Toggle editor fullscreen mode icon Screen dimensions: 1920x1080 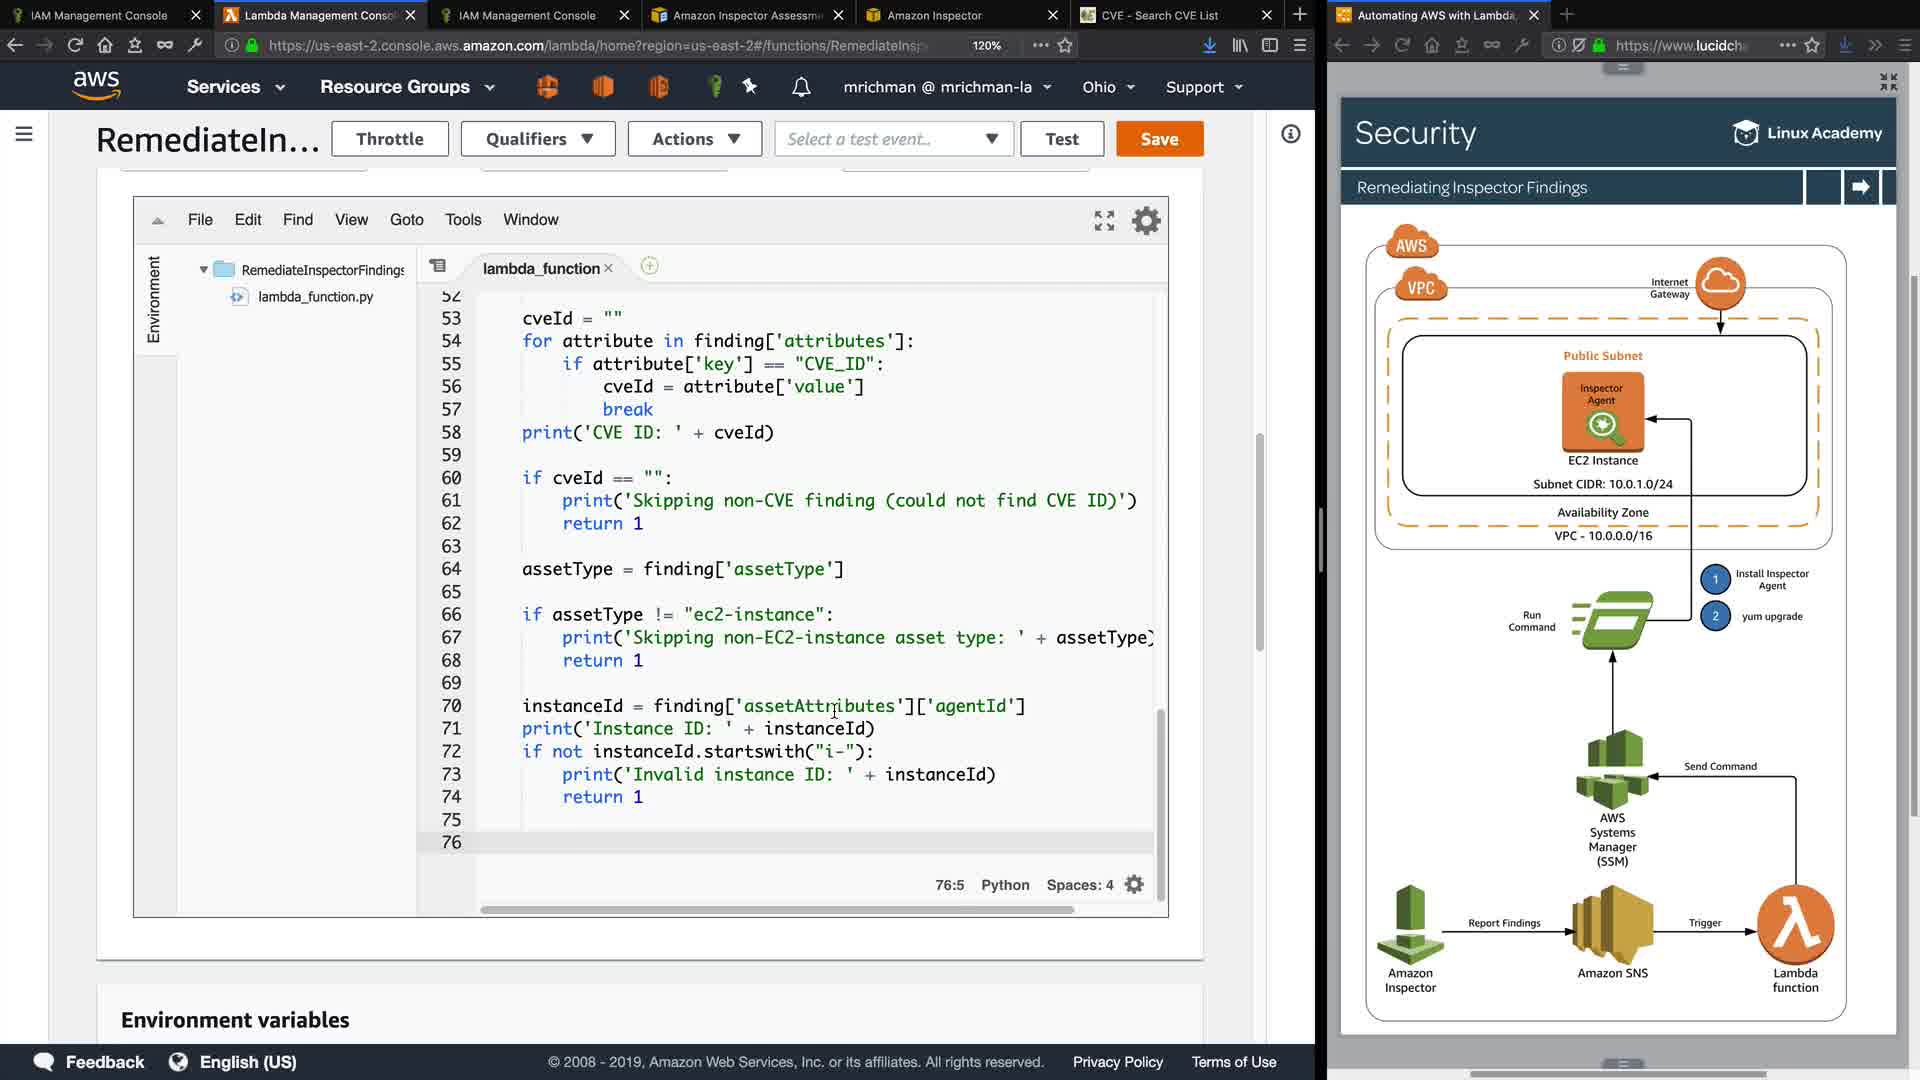1104,220
